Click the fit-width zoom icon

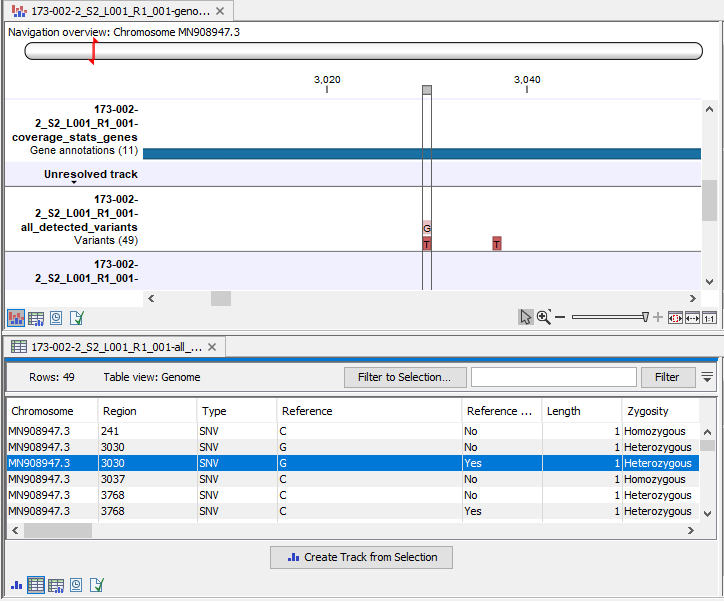point(691,317)
